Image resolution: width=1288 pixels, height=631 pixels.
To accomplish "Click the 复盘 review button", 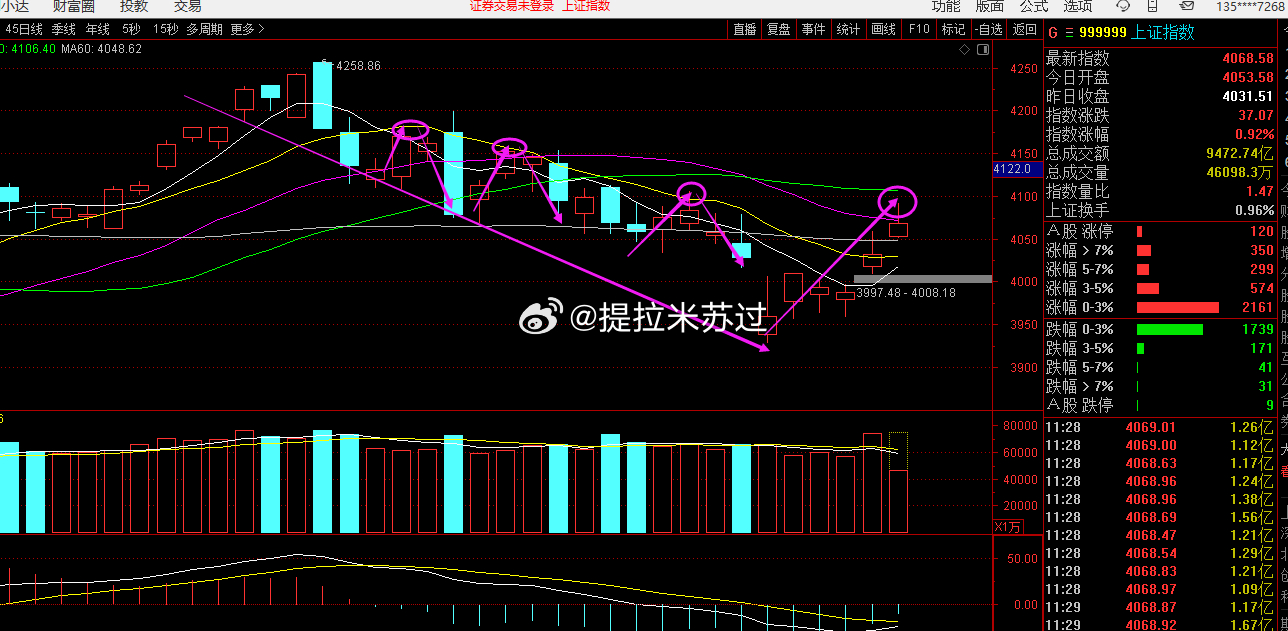I will pyautogui.click(x=779, y=29).
